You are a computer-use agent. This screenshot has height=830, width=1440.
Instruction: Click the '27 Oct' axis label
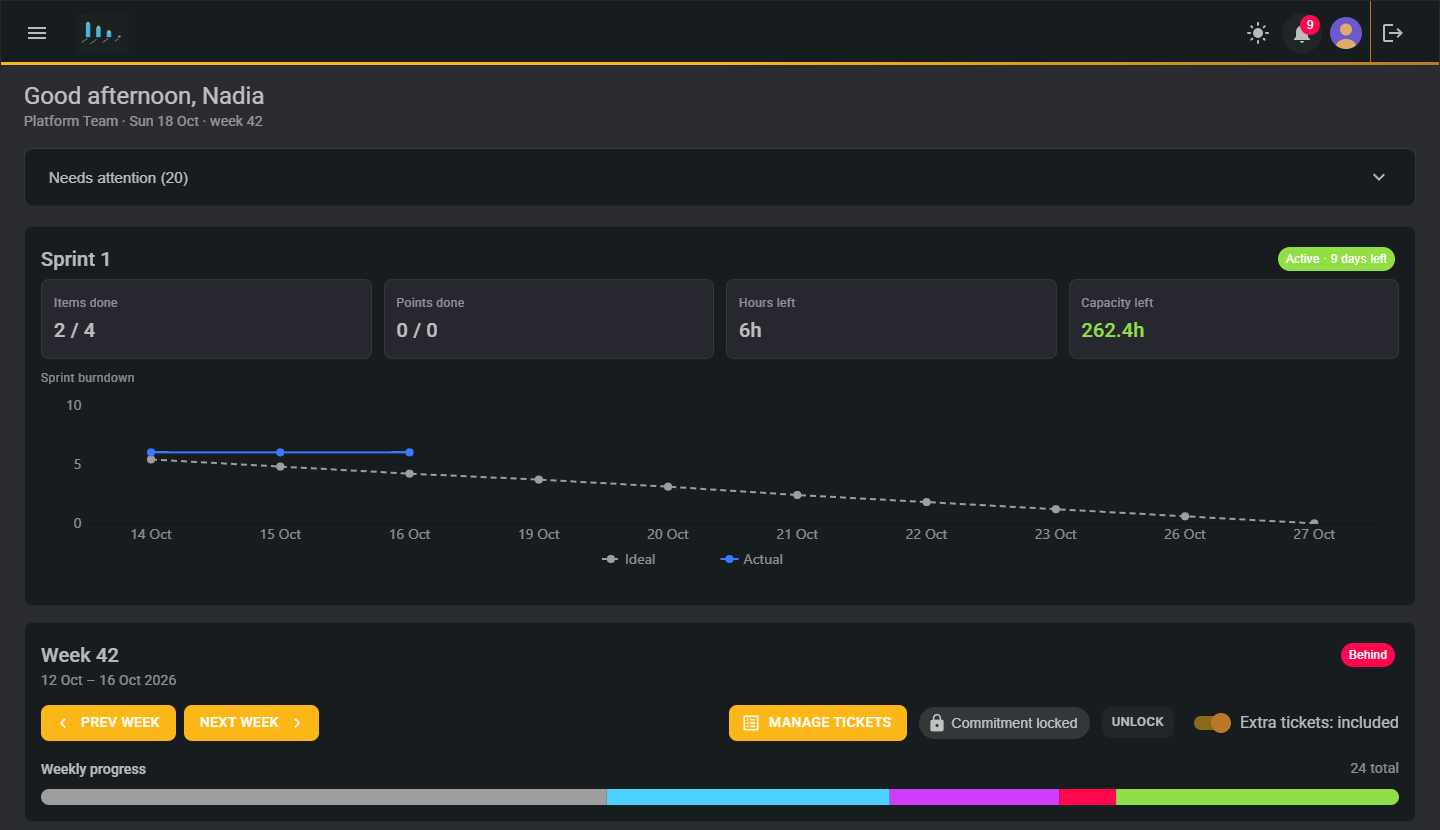(x=1314, y=535)
